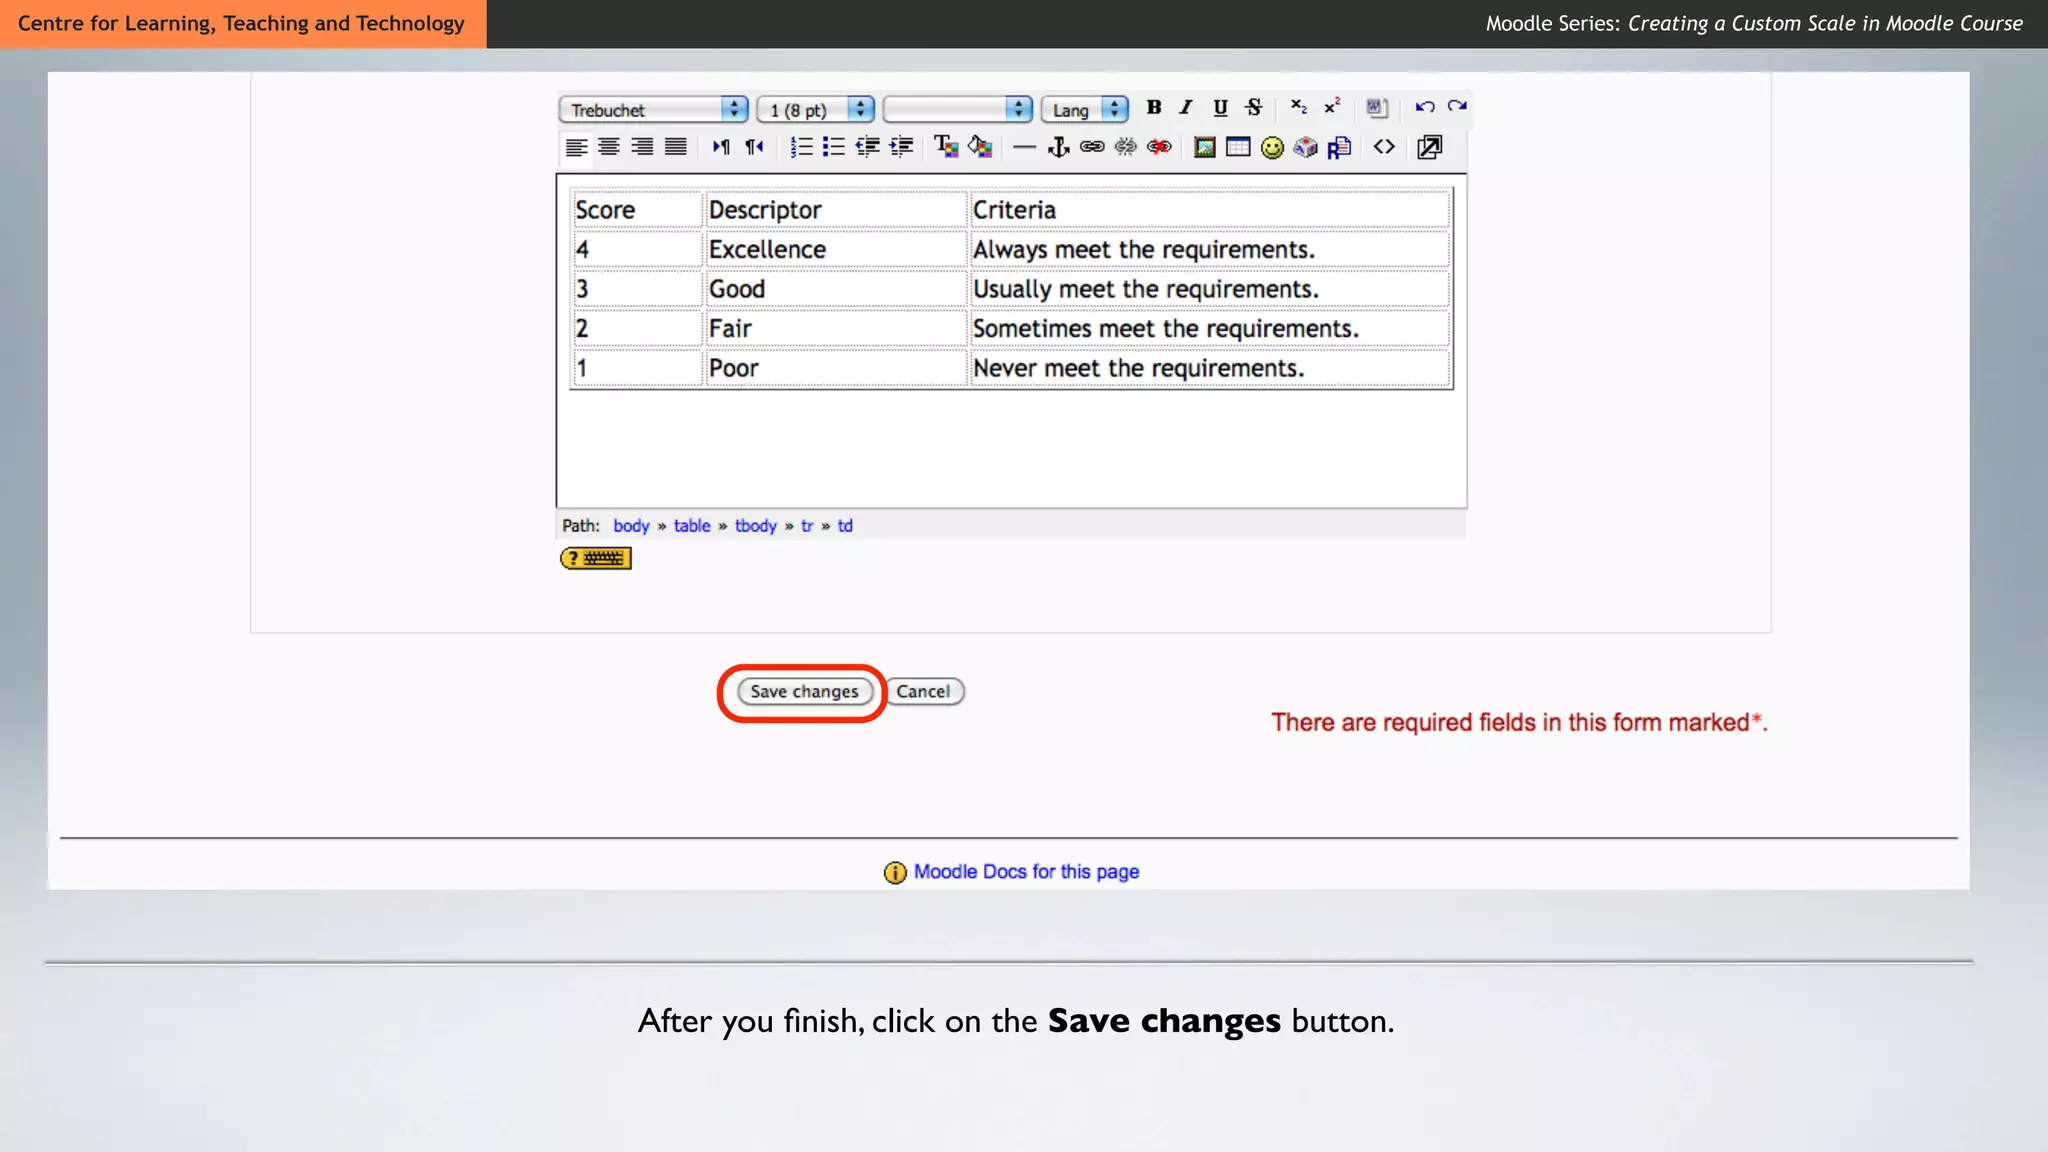2048x1152 pixels.
Task: Click the keyboard shortcuts help icon
Action: 596,558
